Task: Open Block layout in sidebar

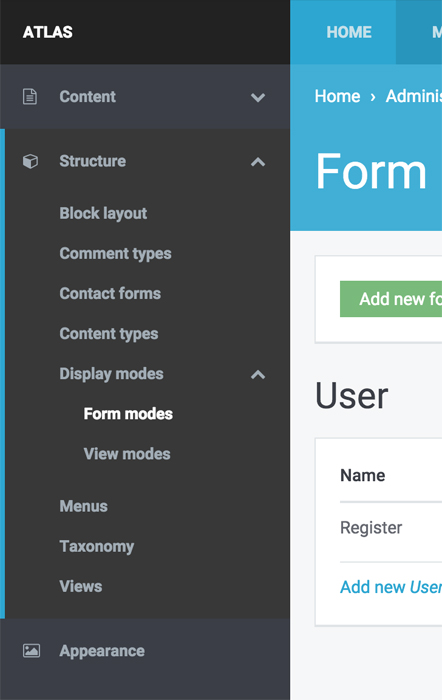Action: tap(103, 213)
